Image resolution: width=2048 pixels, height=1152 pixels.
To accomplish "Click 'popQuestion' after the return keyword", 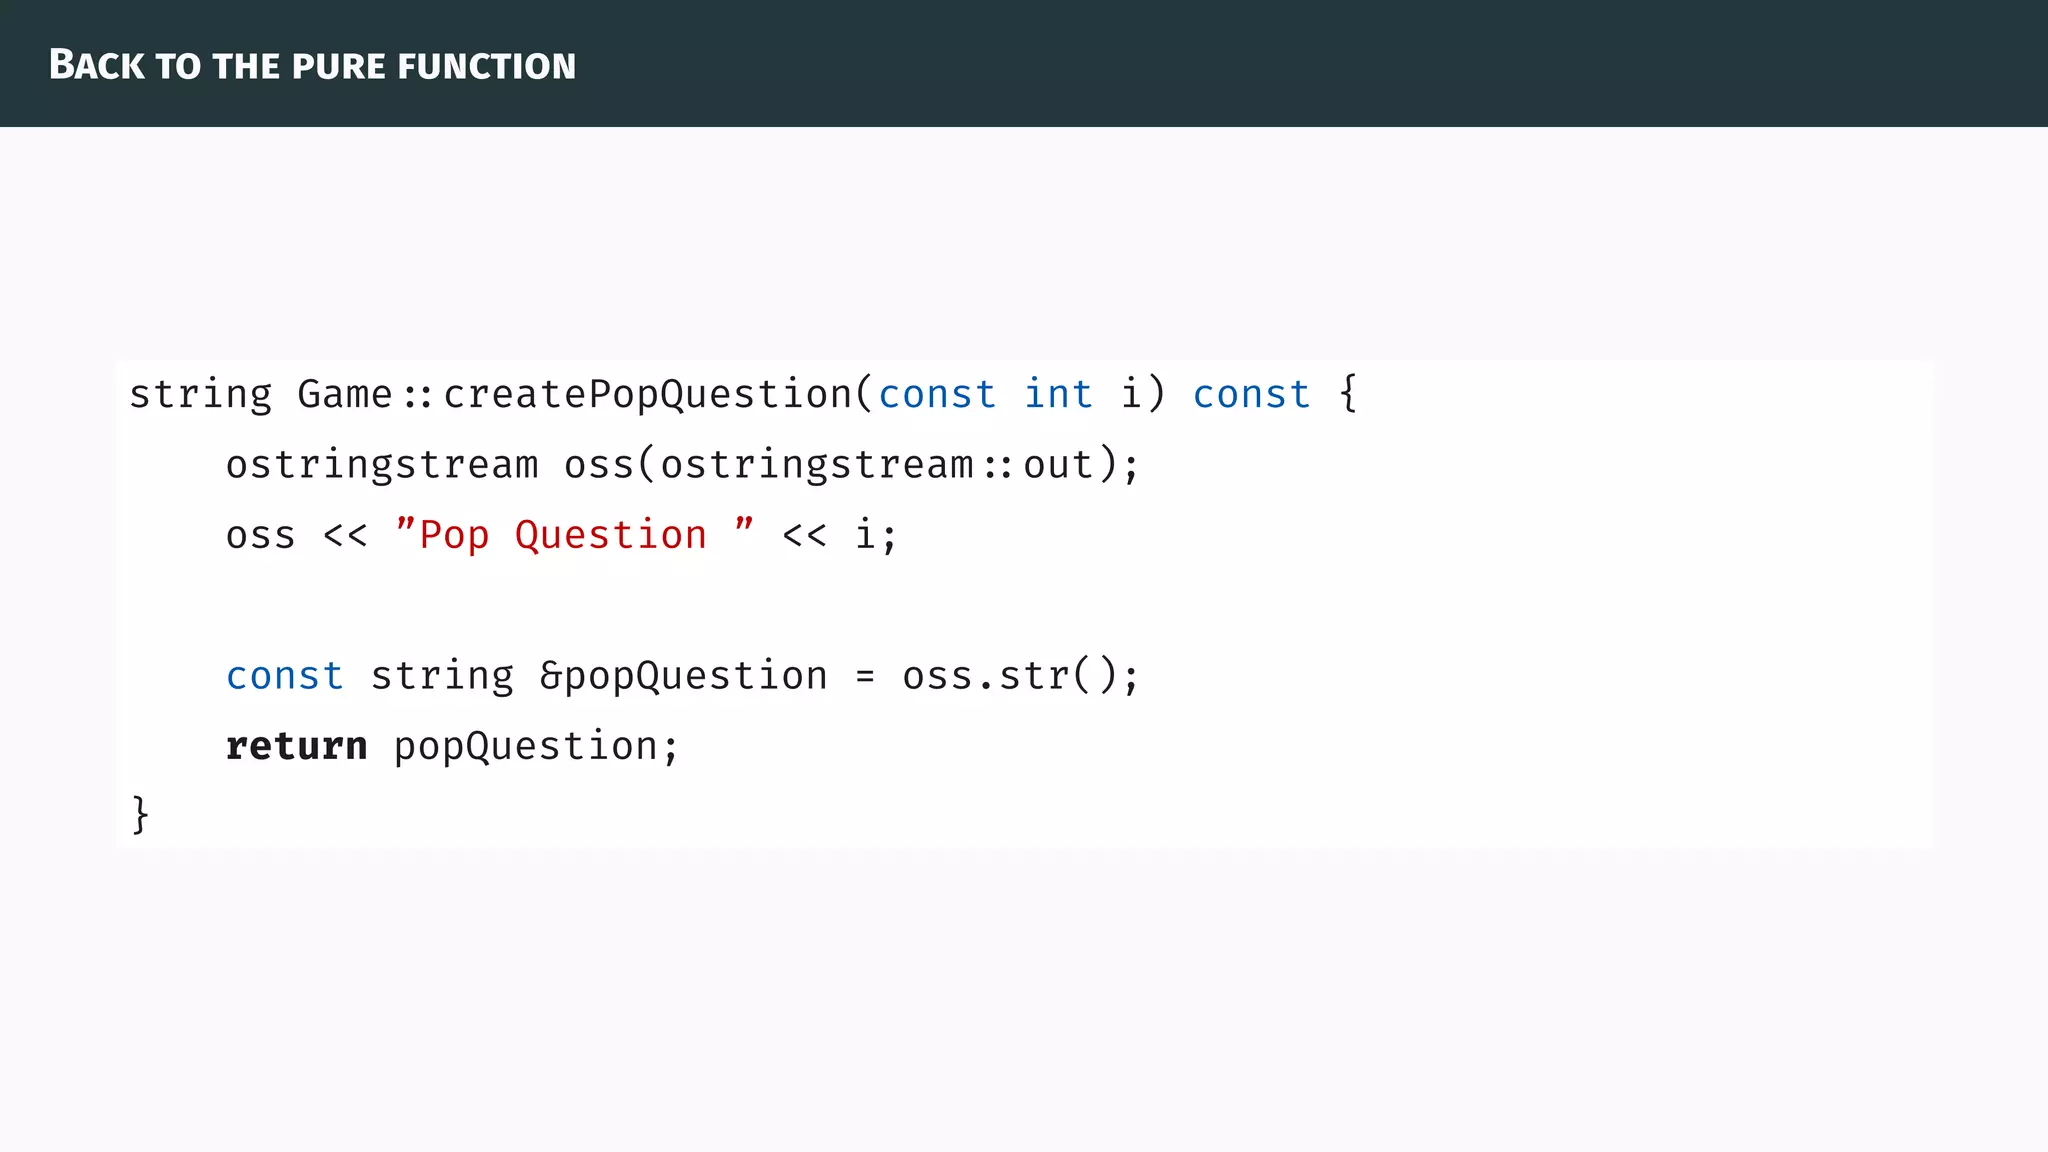I will tap(526, 747).
